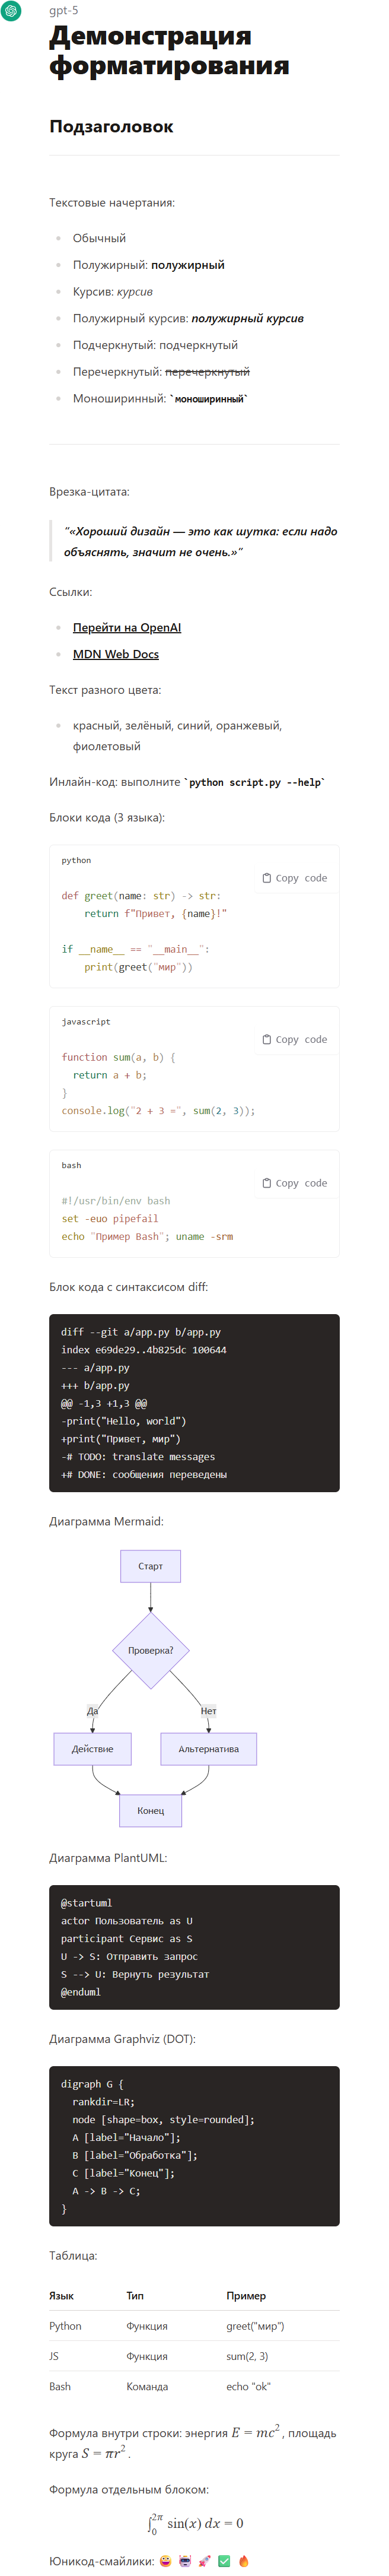389x2576 pixels.
Task: Click the "Язык" table column header
Action: pyautogui.click(x=61, y=2296)
